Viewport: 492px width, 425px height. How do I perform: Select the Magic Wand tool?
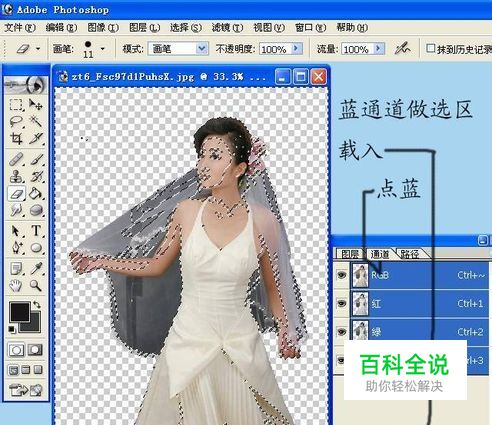click(36, 122)
